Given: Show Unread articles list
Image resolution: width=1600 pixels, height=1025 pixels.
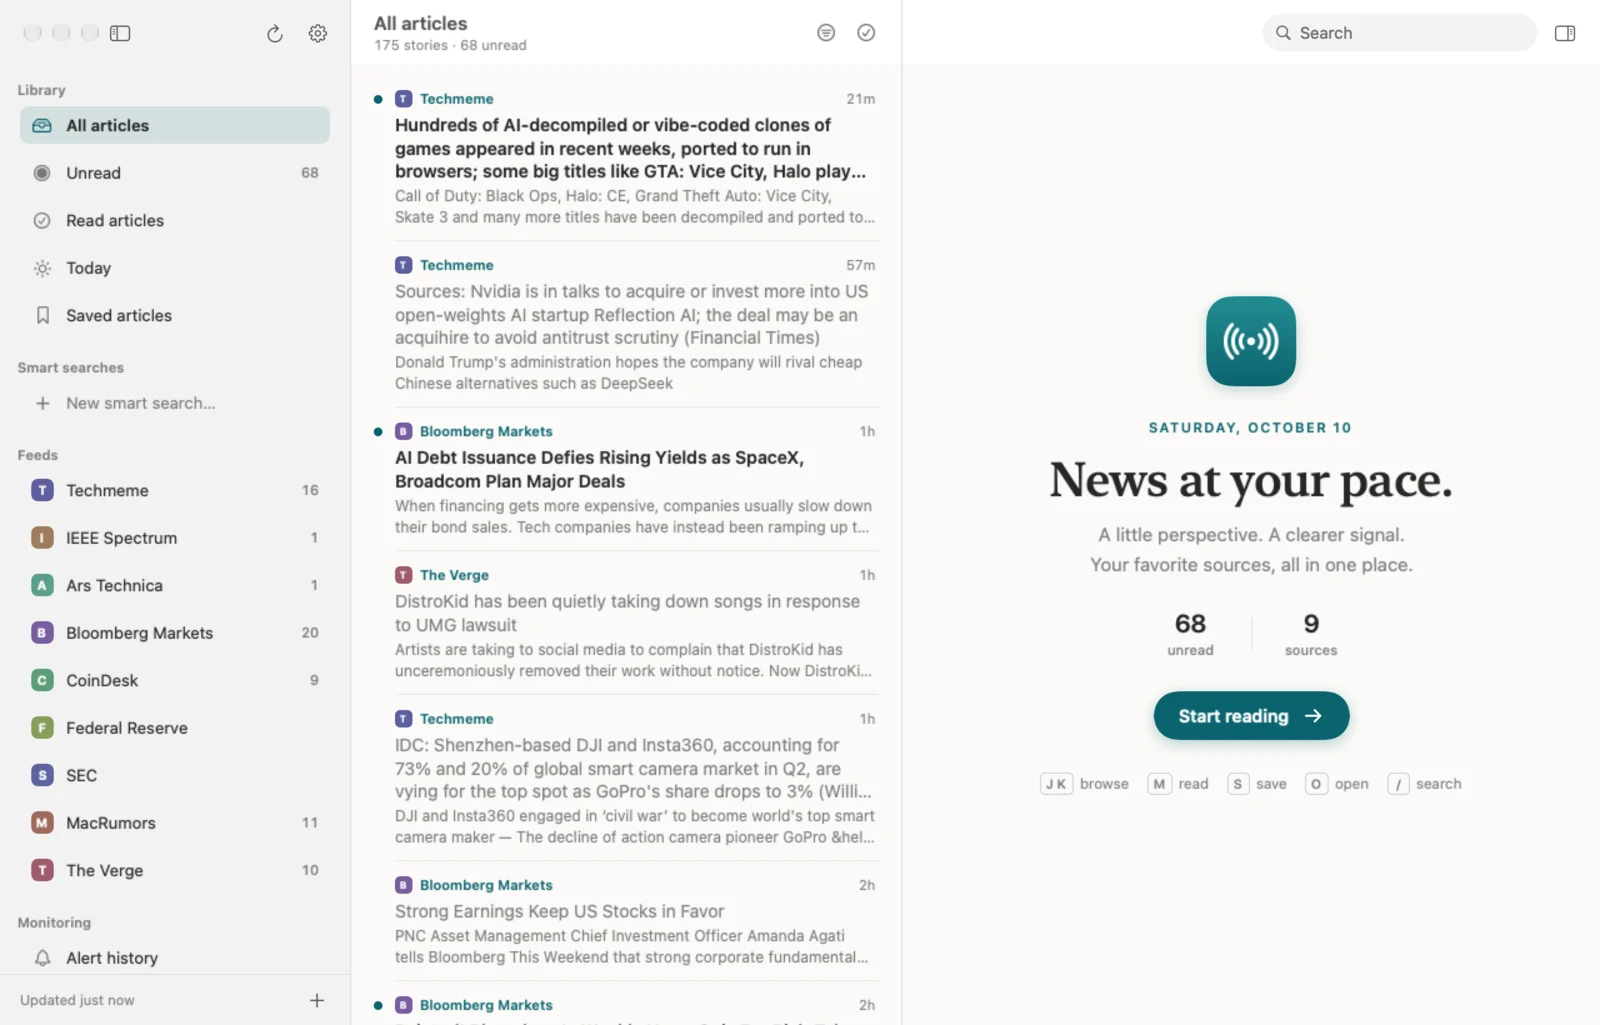Looking at the screenshot, I should coord(175,173).
